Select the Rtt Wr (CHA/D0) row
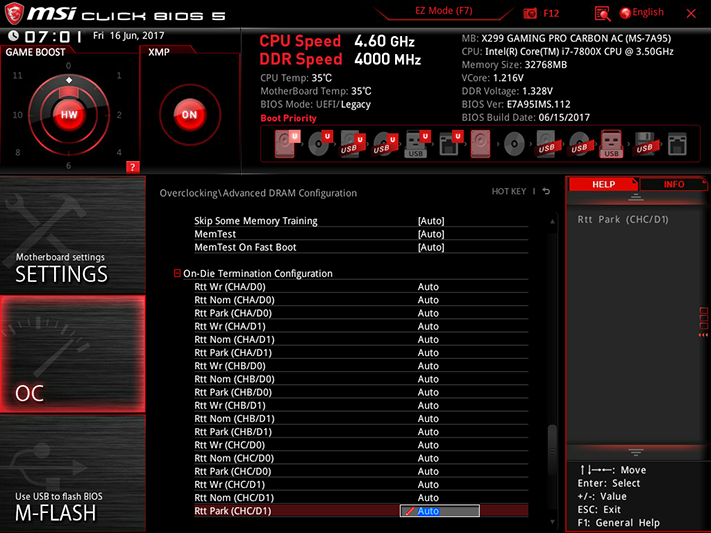 tap(361, 287)
